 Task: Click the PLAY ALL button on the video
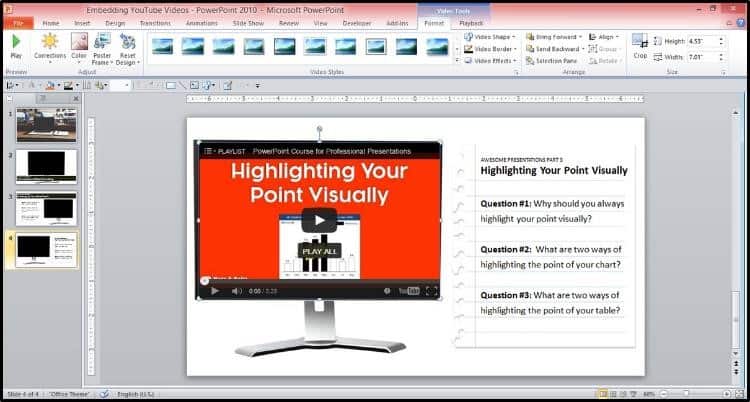tap(320, 251)
